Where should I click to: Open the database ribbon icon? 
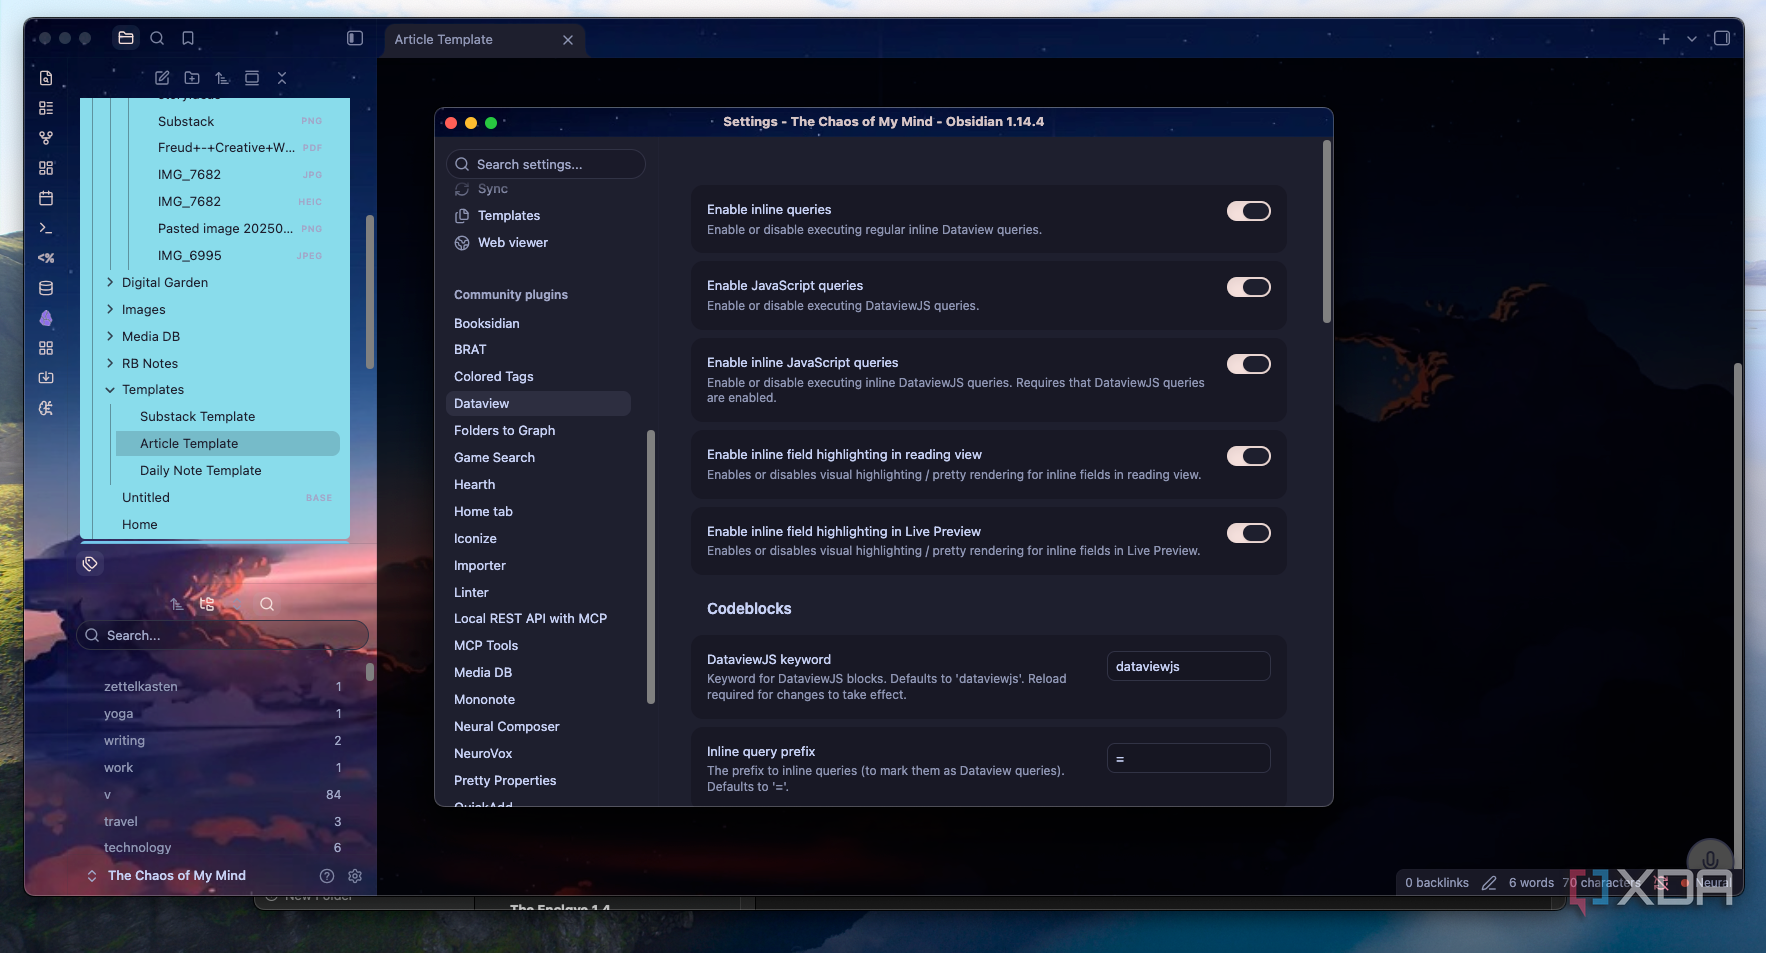click(x=46, y=288)
